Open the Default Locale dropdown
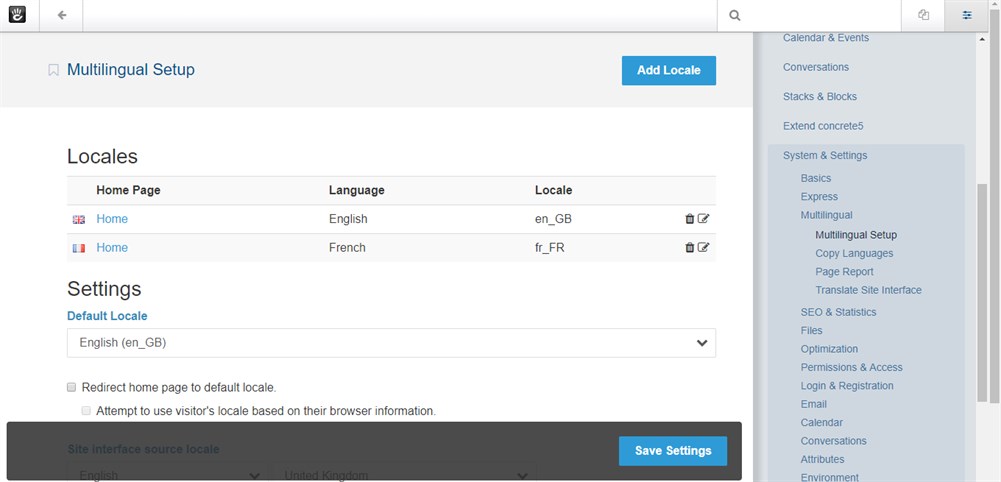Viewport: 1001px width, 482px height. [x=391, y=343]
